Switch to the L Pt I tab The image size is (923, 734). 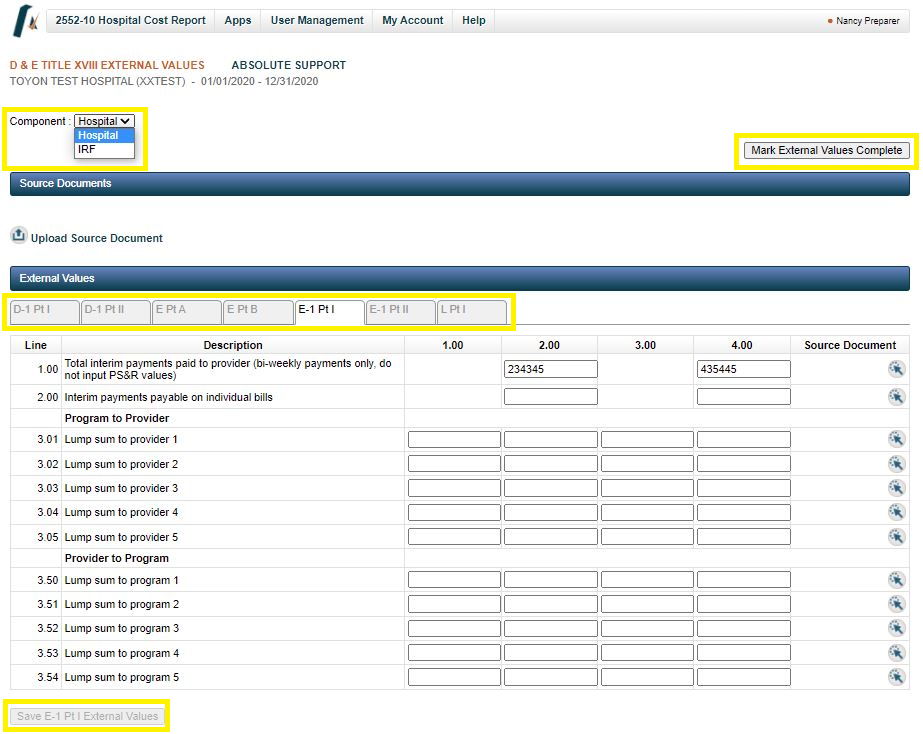[472, 312]
